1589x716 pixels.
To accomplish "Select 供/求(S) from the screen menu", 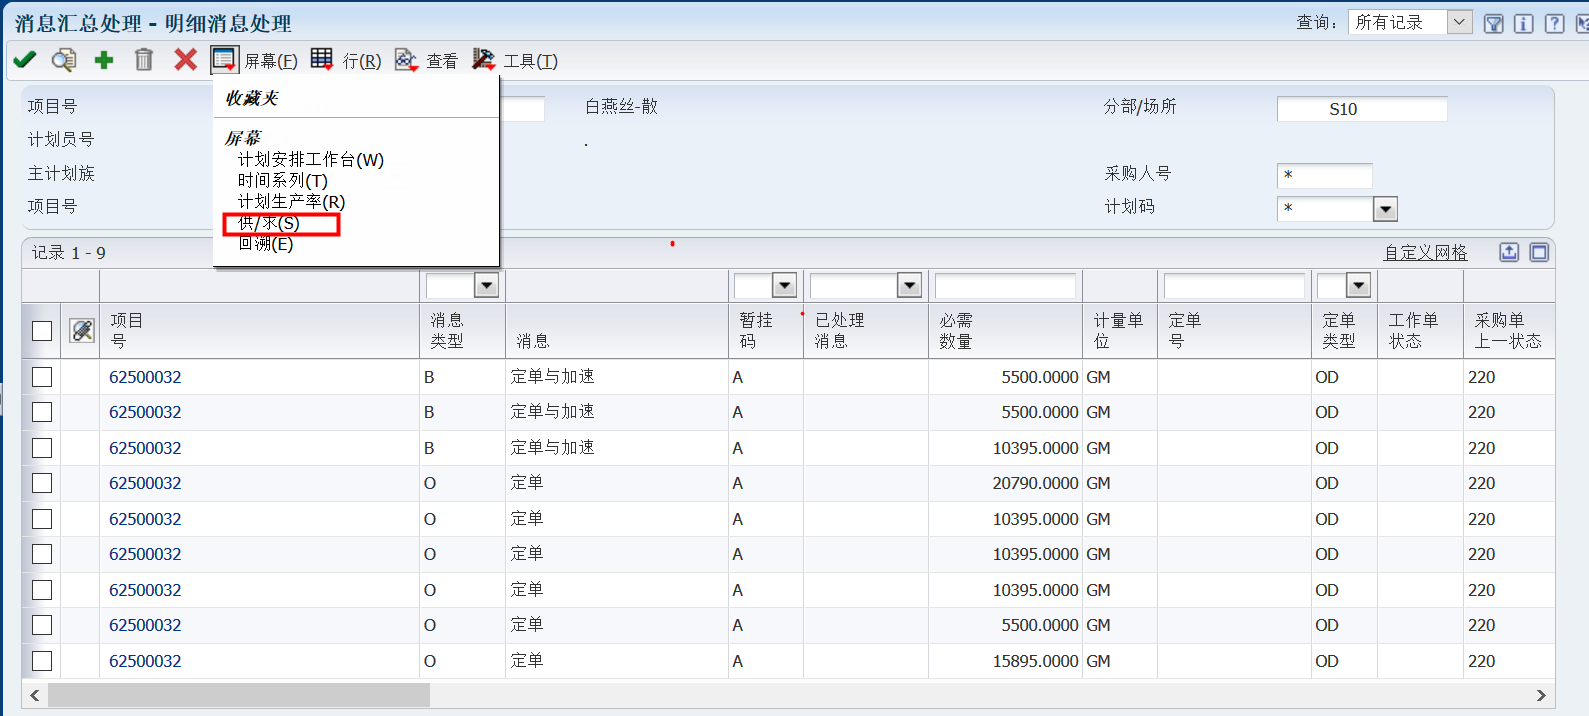I will 269,223.
